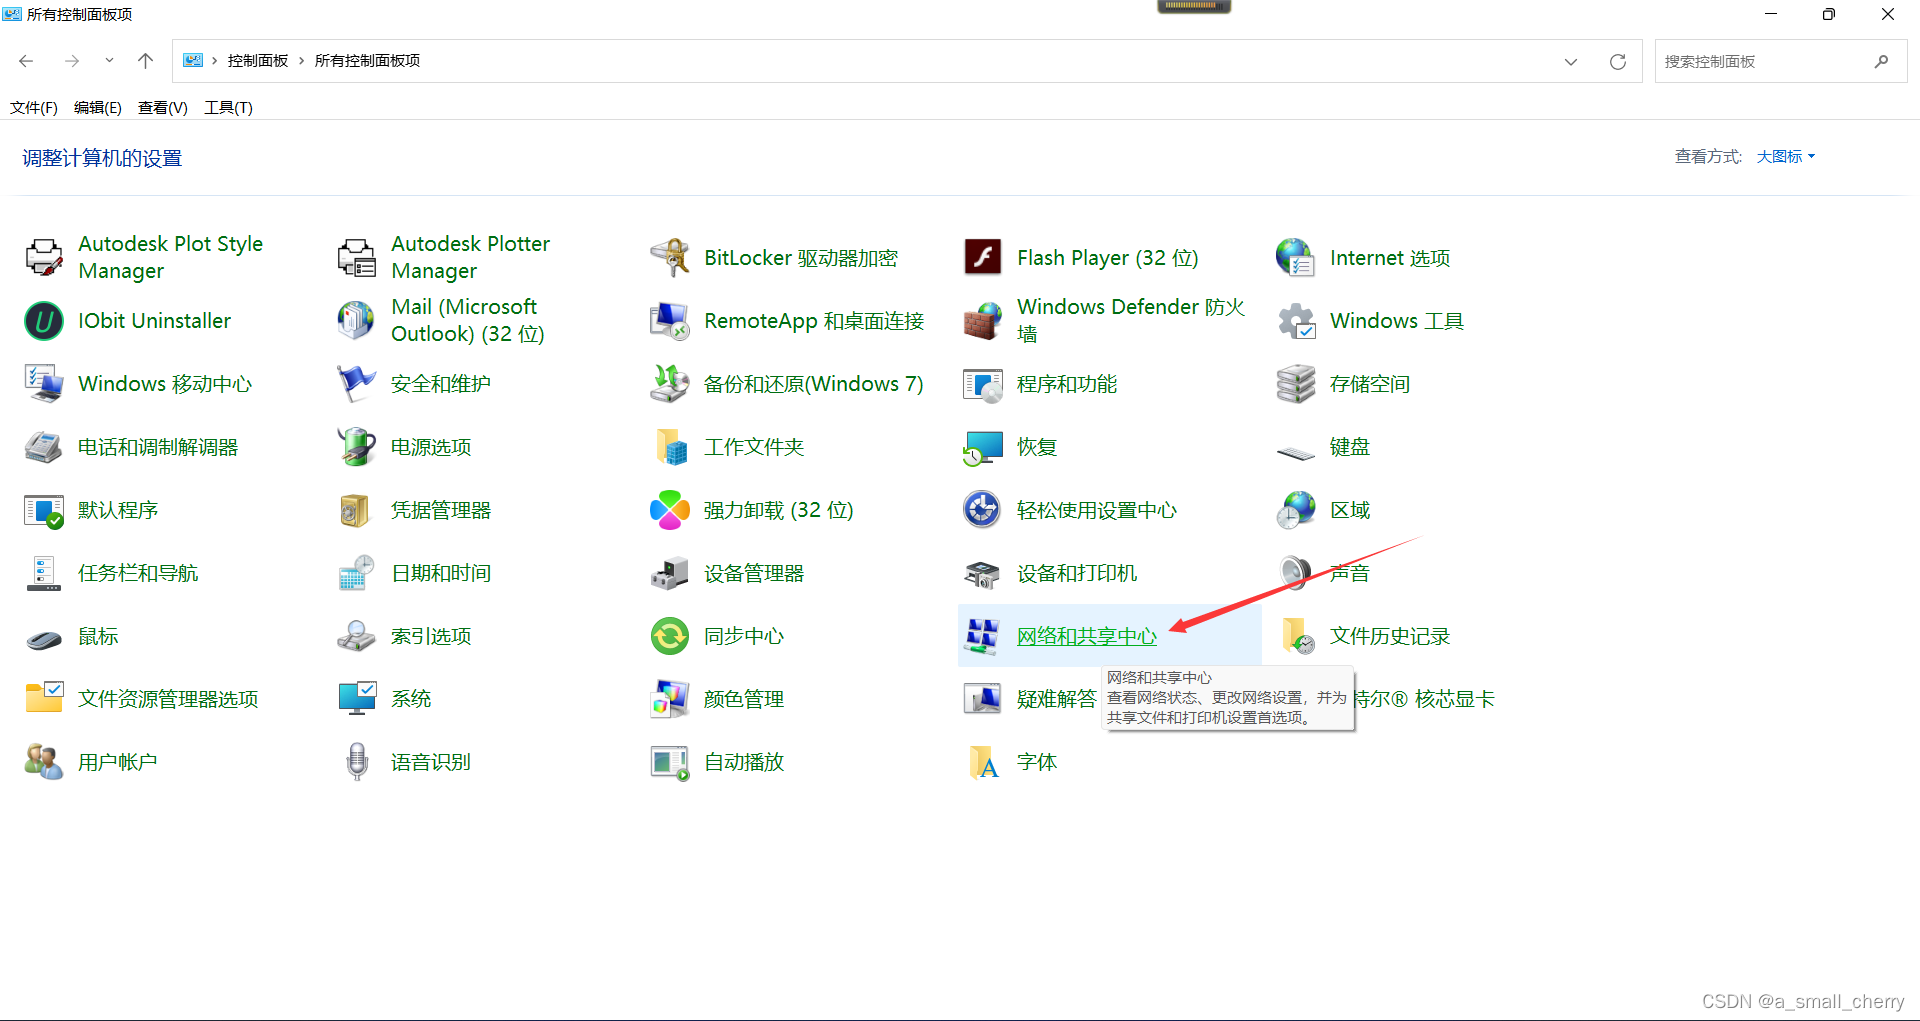Expand chevron after 控制面板 in breadcrumb
The height and width of the screenshot is (1021, 1920).
(301, 61)
